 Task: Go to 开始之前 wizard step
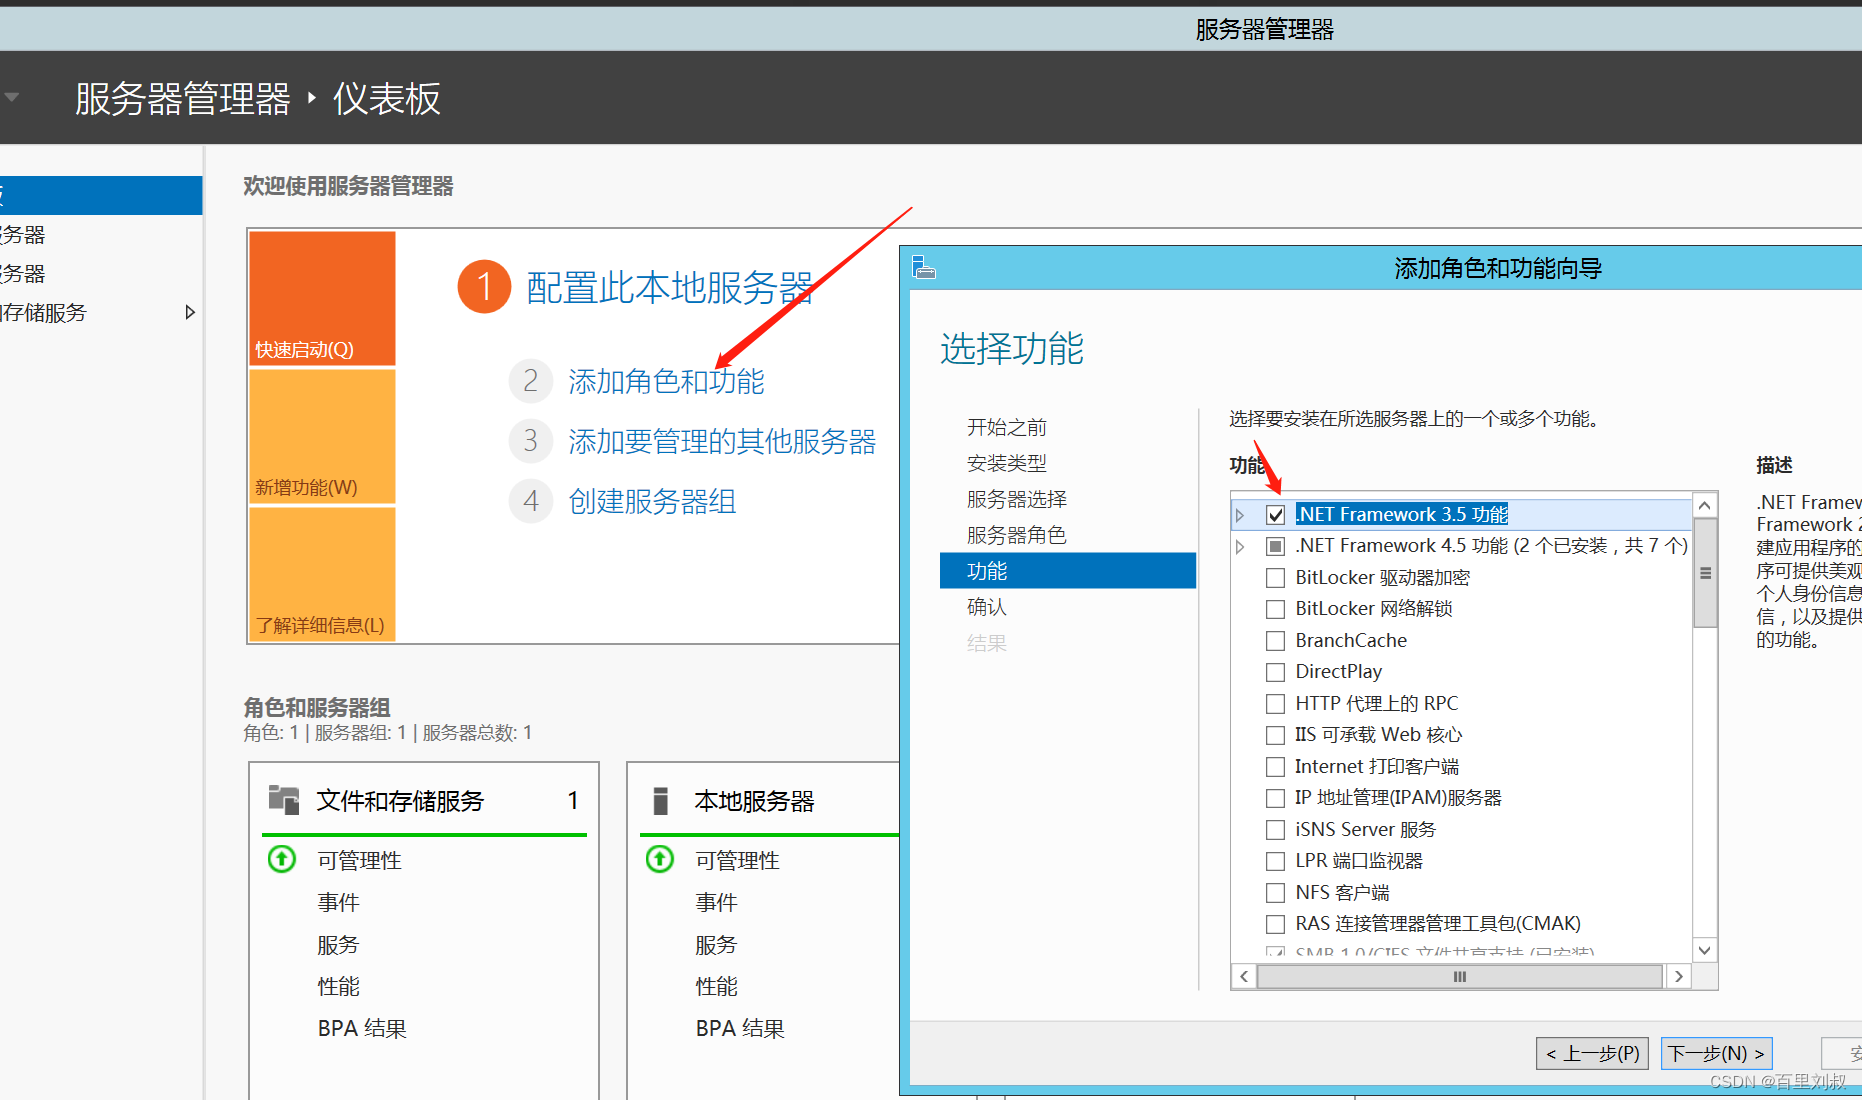coord(1007,427)
